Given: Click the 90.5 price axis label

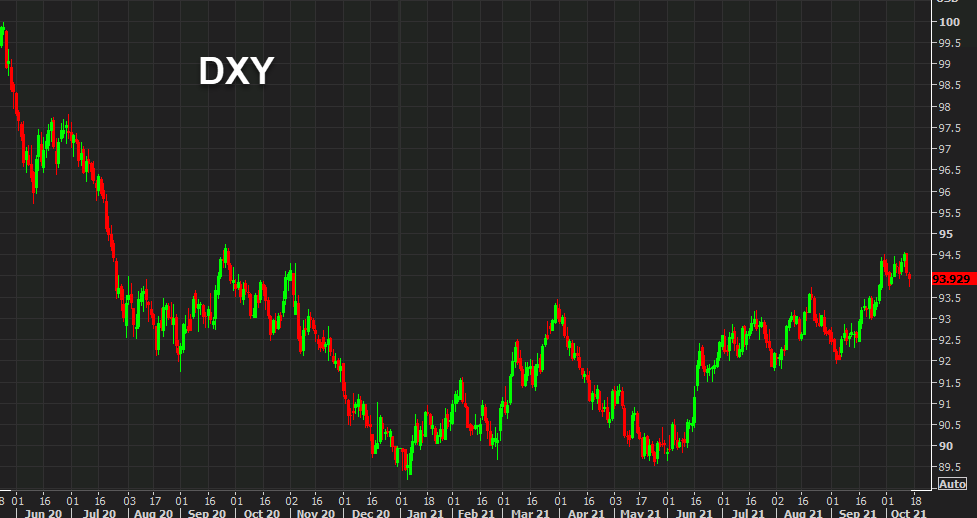Looking at the screenshot, I should pos(951,424).
